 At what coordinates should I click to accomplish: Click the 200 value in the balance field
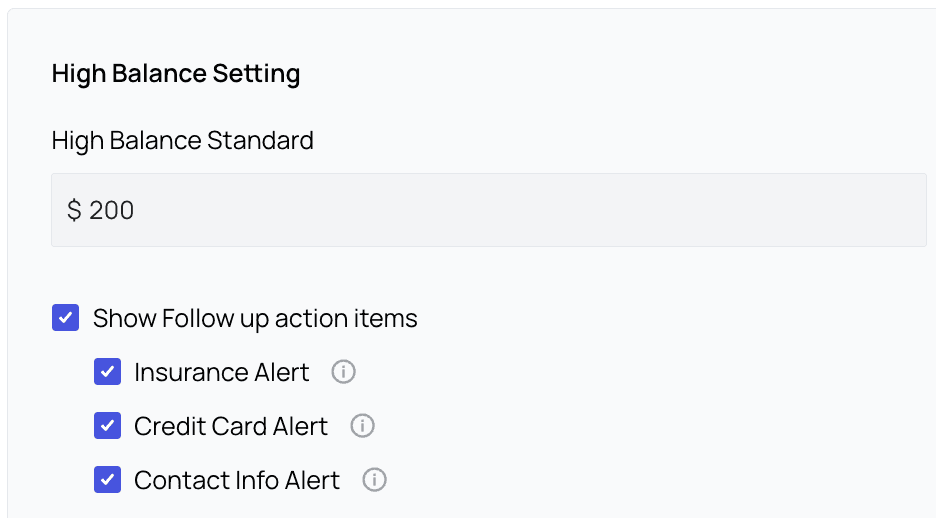(x=111, y=210)
